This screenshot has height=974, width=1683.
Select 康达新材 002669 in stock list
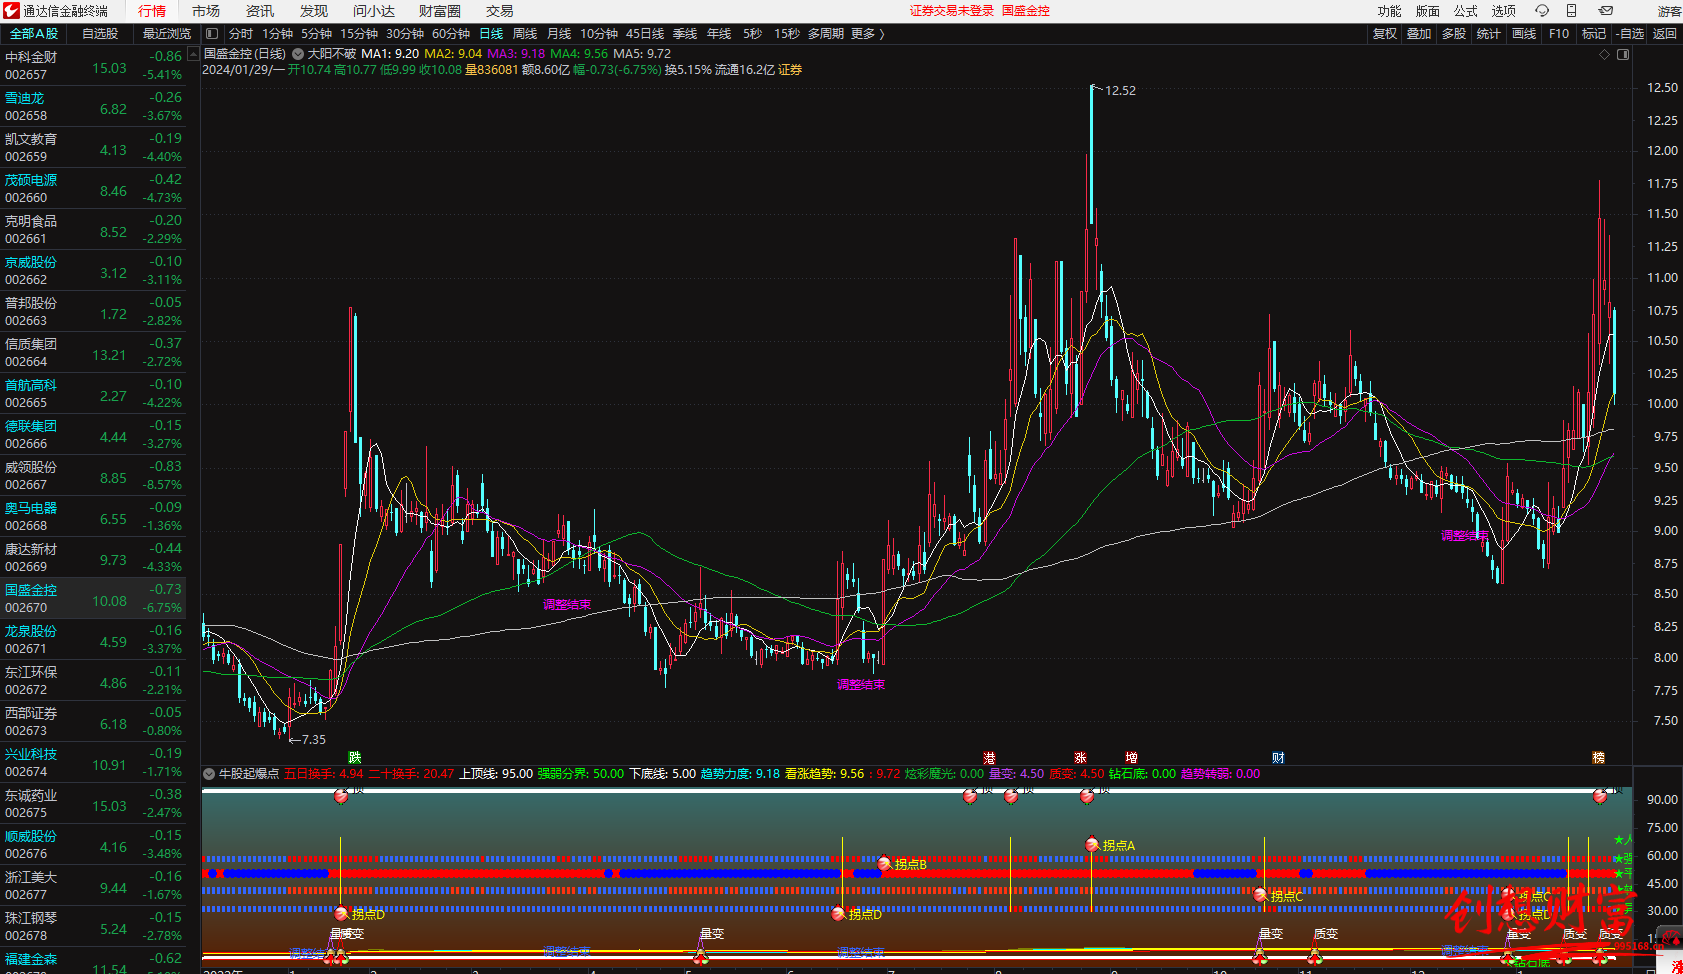click(93, 558)
